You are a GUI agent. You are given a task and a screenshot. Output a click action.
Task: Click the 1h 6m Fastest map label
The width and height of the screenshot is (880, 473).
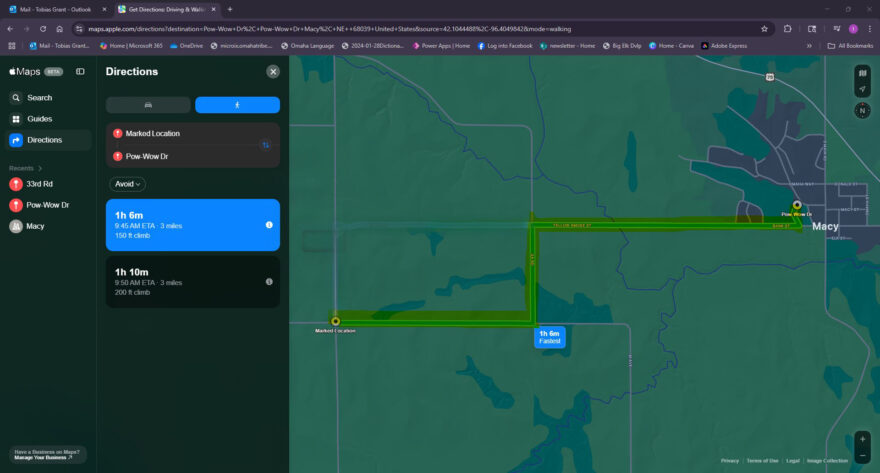click(549, 337)
